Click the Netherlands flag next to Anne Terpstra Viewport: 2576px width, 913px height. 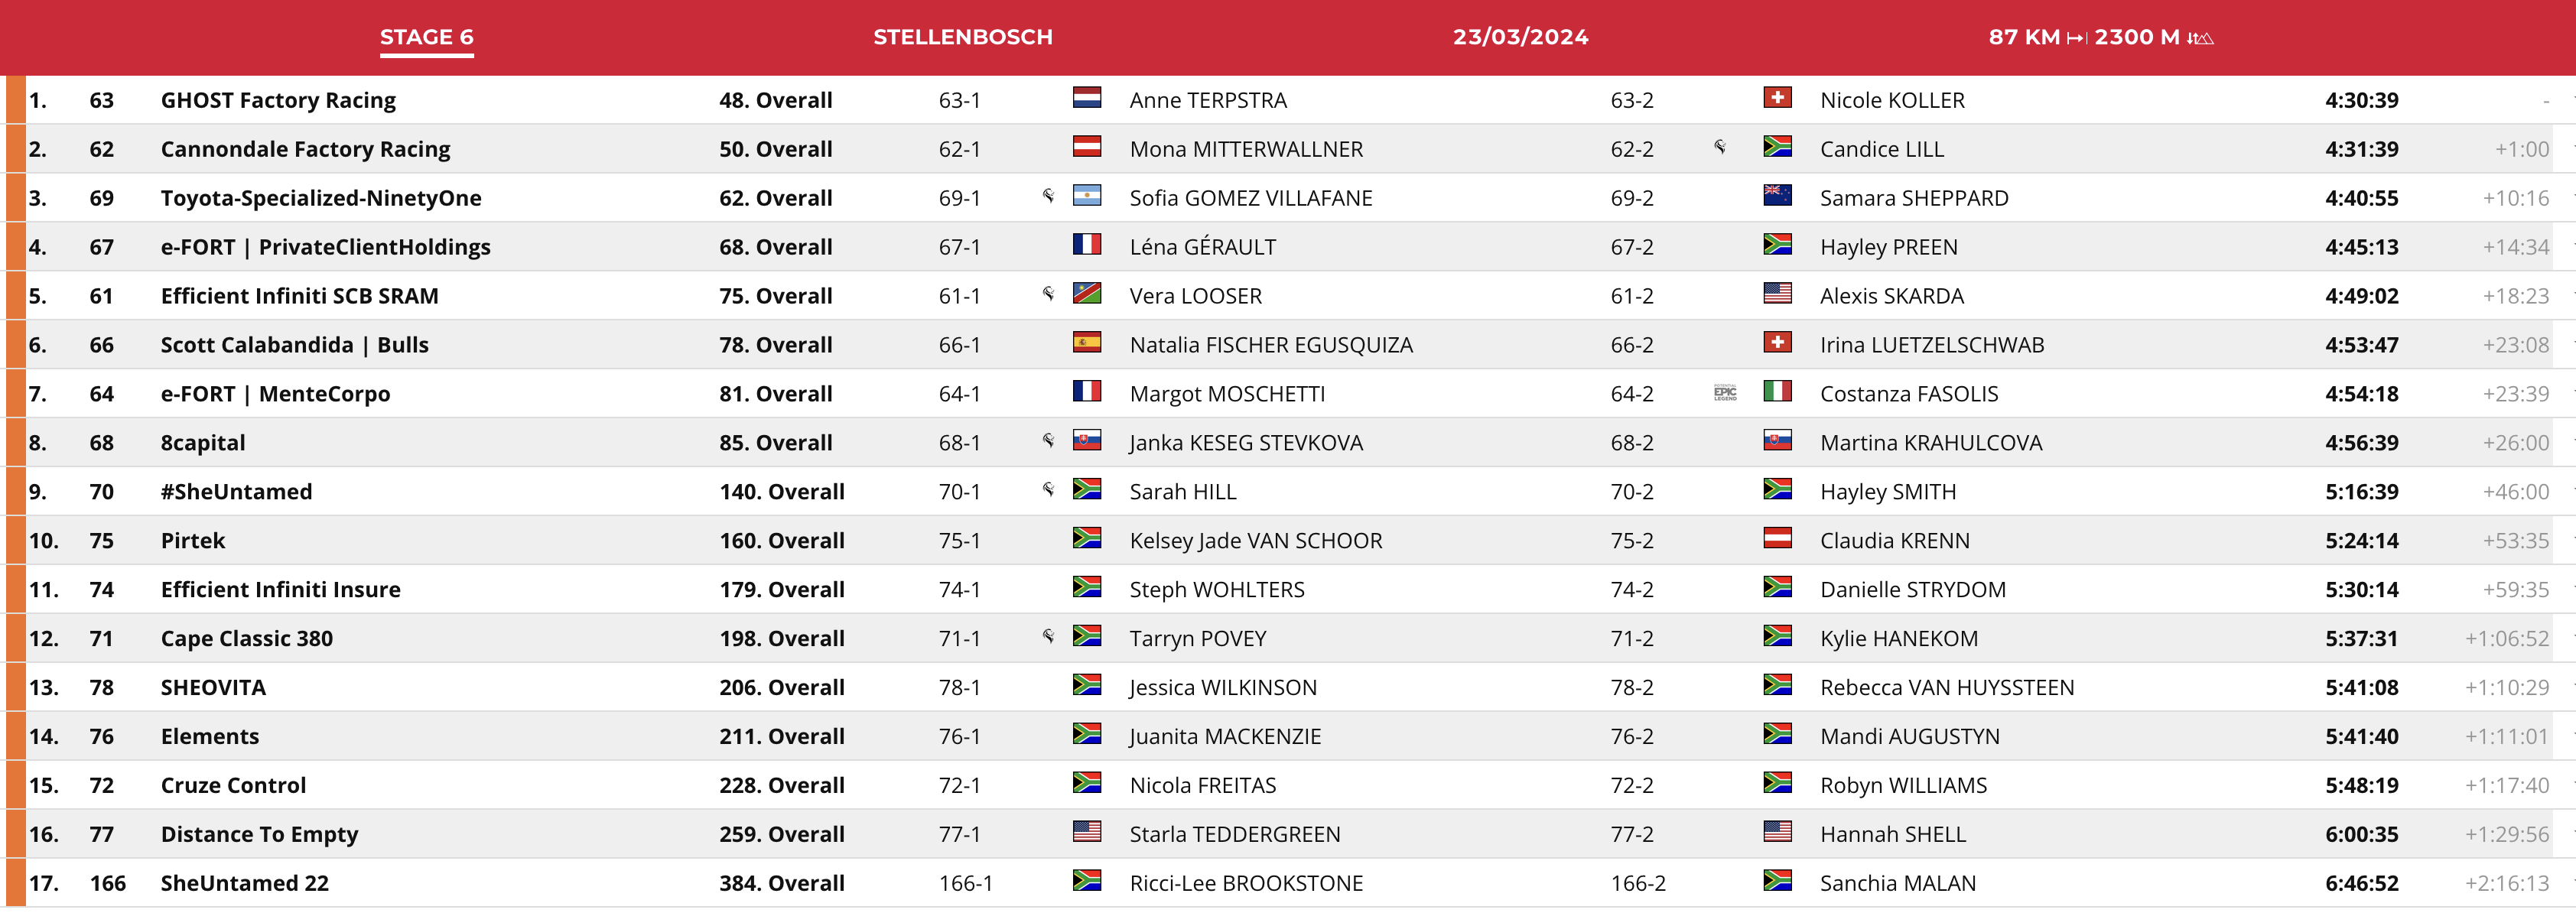[1087, 98]
